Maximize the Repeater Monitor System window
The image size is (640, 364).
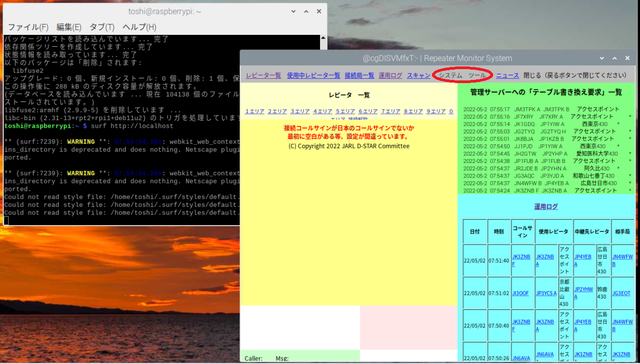pos(615,58)
